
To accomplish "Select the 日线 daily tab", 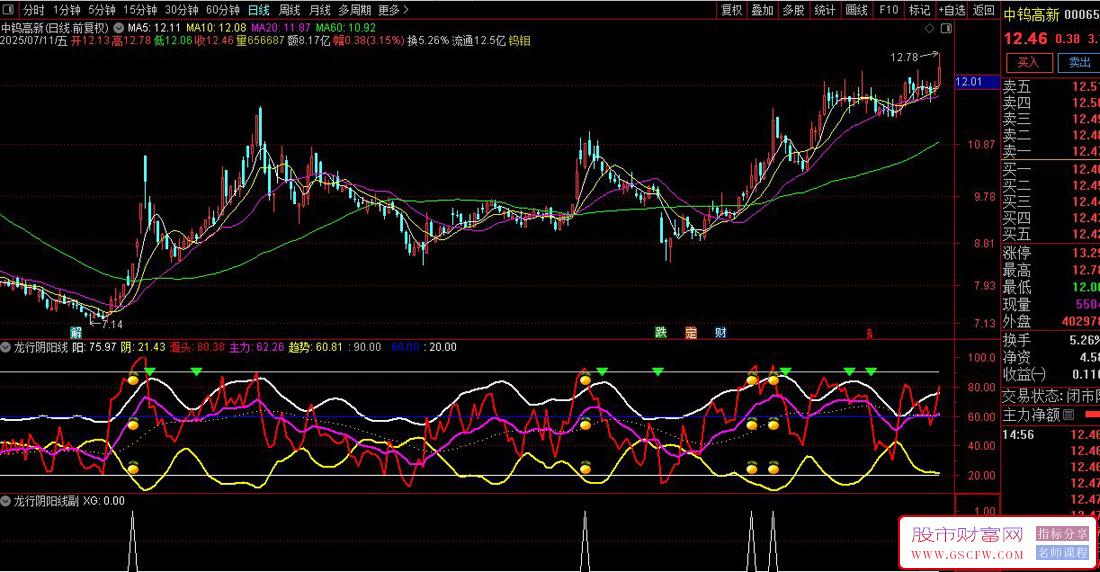I will click(259, 10).
